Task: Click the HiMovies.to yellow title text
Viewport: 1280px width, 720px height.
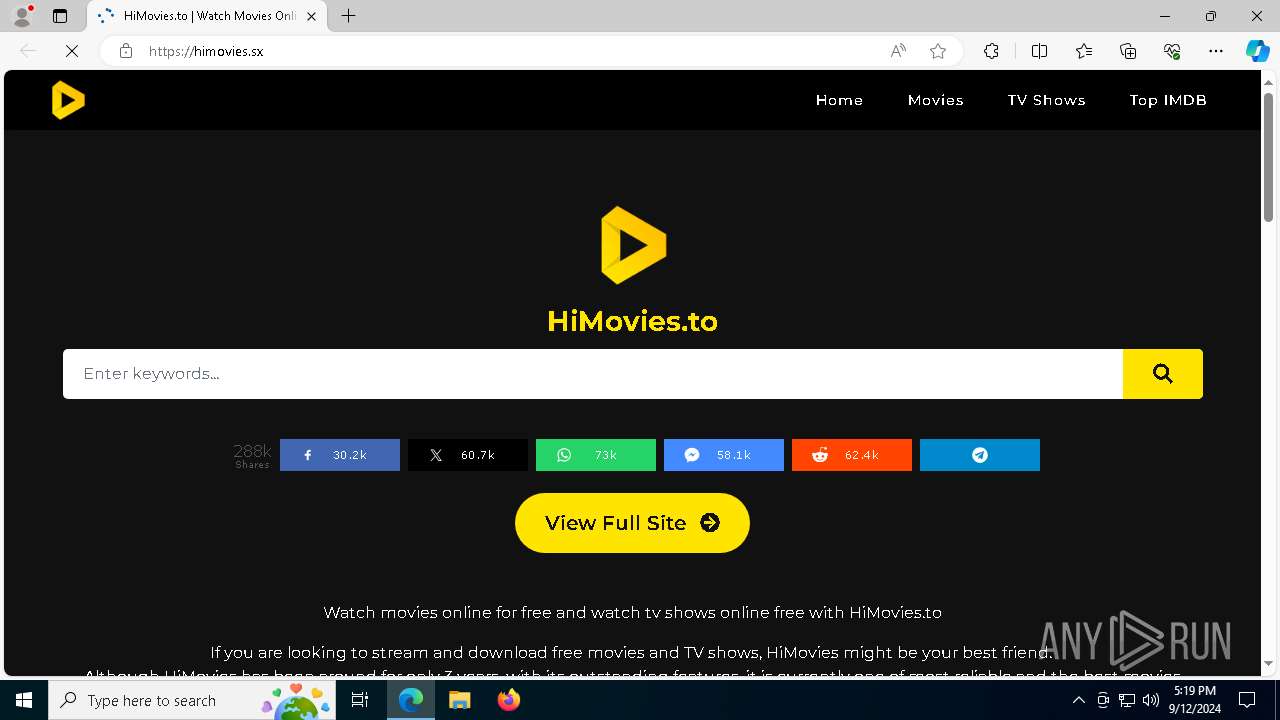Action: coord(632,321)
